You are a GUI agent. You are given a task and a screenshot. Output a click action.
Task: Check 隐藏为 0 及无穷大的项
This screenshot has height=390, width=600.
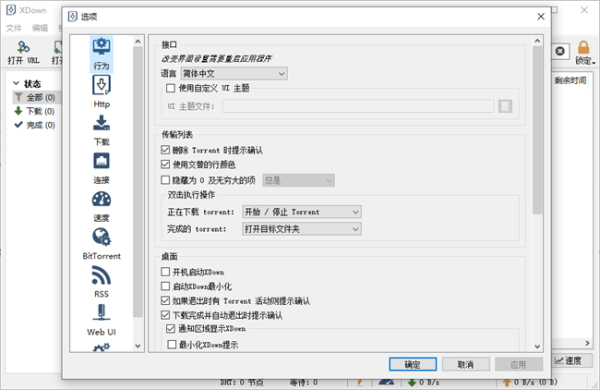(x=165, y=180)
